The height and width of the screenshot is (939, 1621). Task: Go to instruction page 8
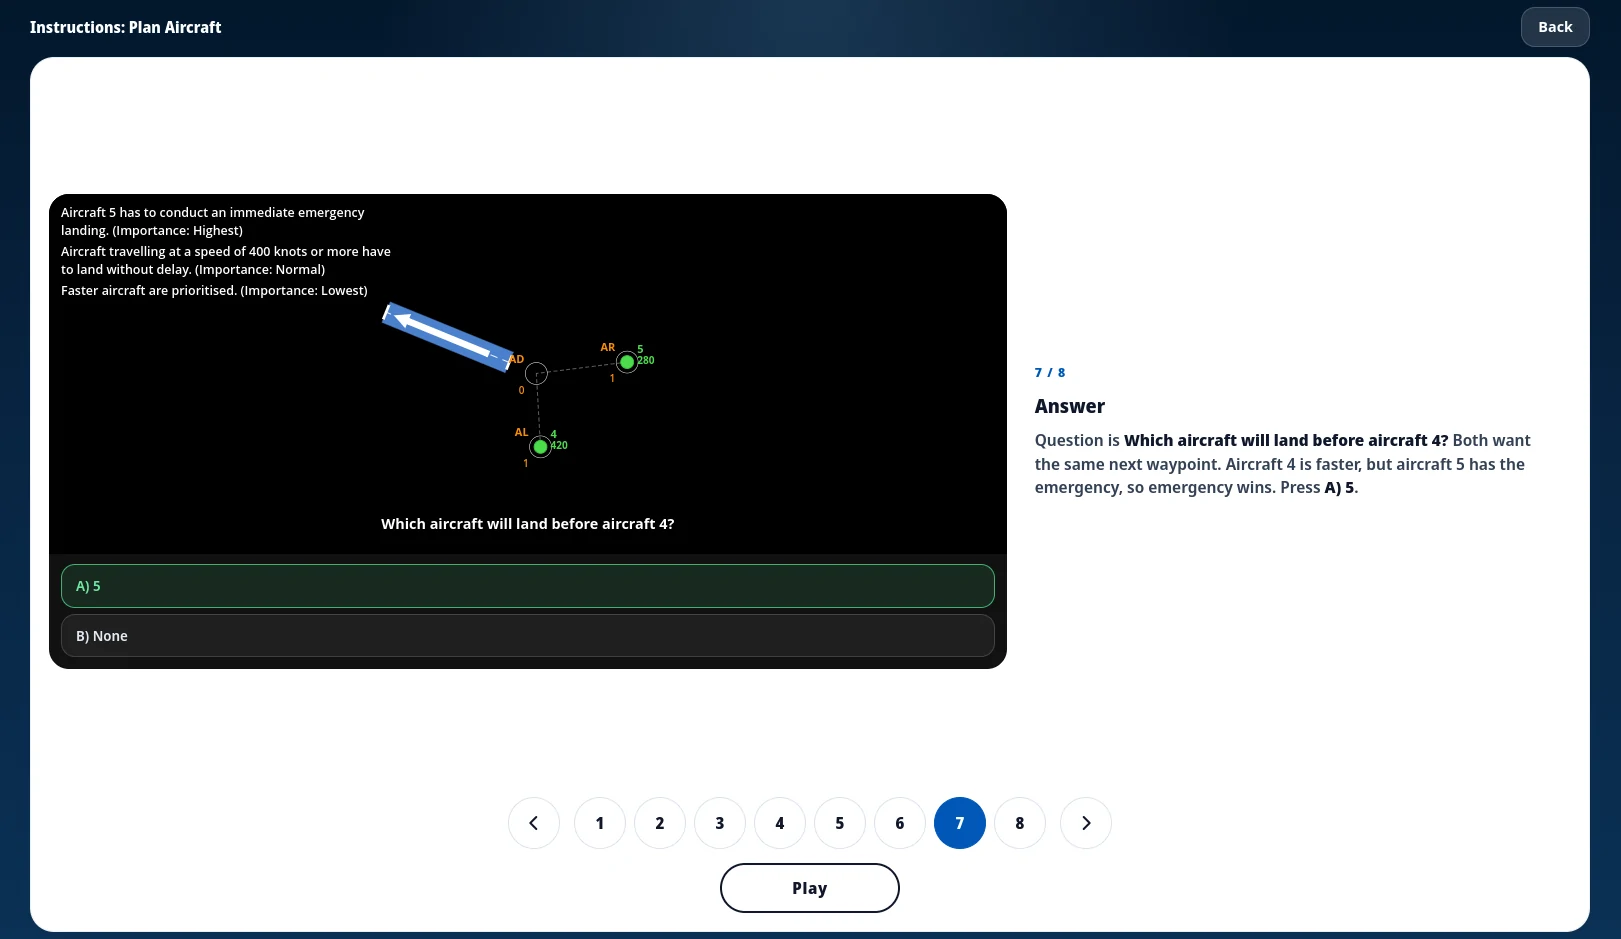pyautogui.click(x=1020, y=823)
